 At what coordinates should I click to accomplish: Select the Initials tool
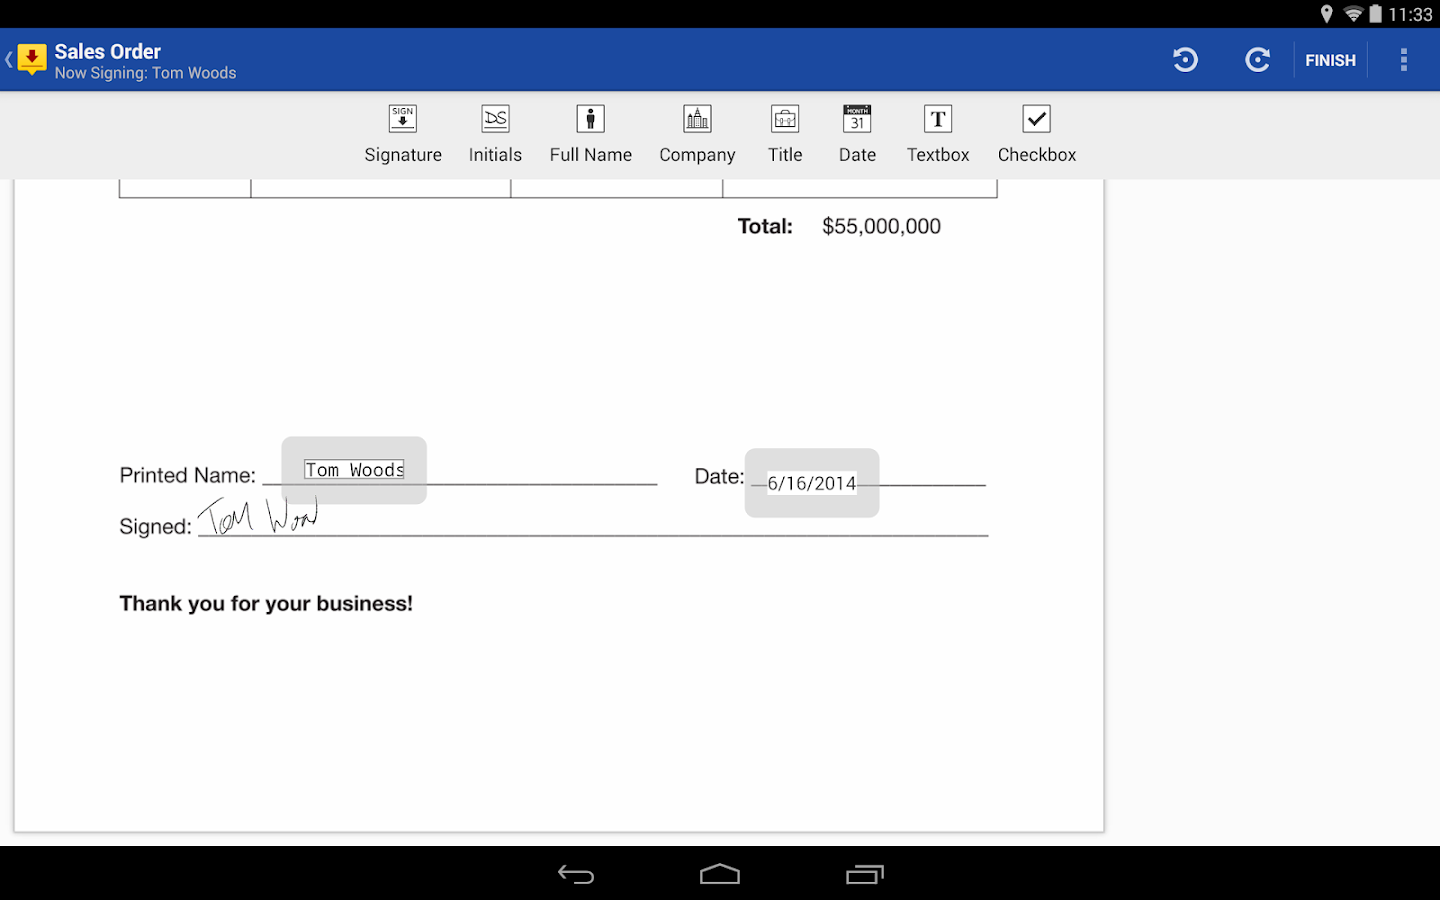pyautogui.click(x=495, y=133)
